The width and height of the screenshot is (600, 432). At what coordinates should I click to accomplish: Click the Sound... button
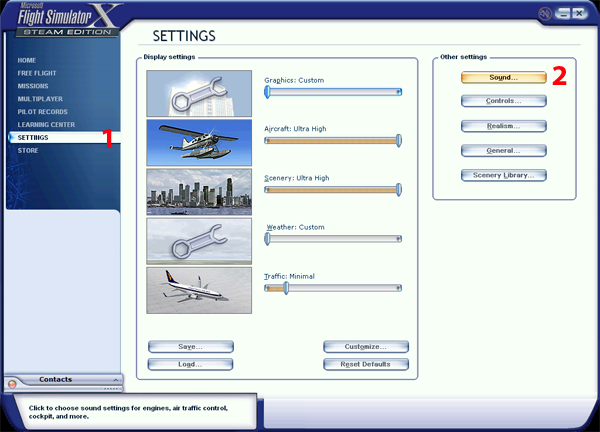click(504, 77)
